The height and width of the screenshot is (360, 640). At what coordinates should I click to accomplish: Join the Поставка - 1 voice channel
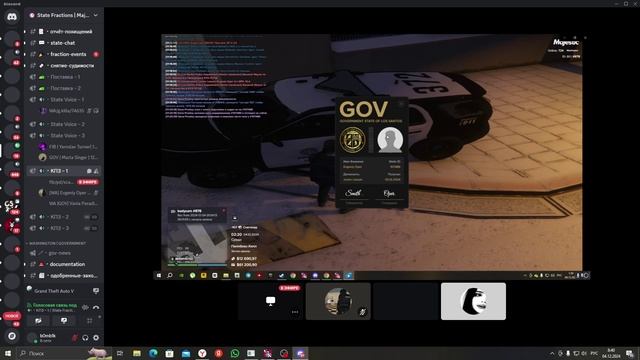64,77
